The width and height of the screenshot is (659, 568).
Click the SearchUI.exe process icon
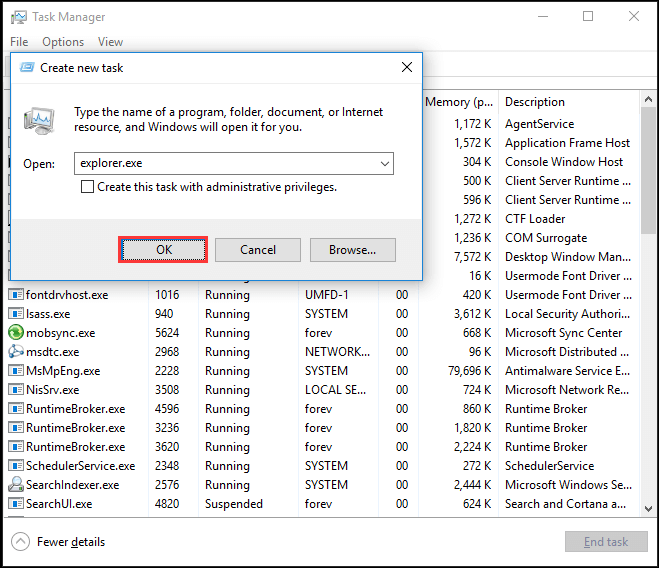pyautogui.click(x=16, y=504)
